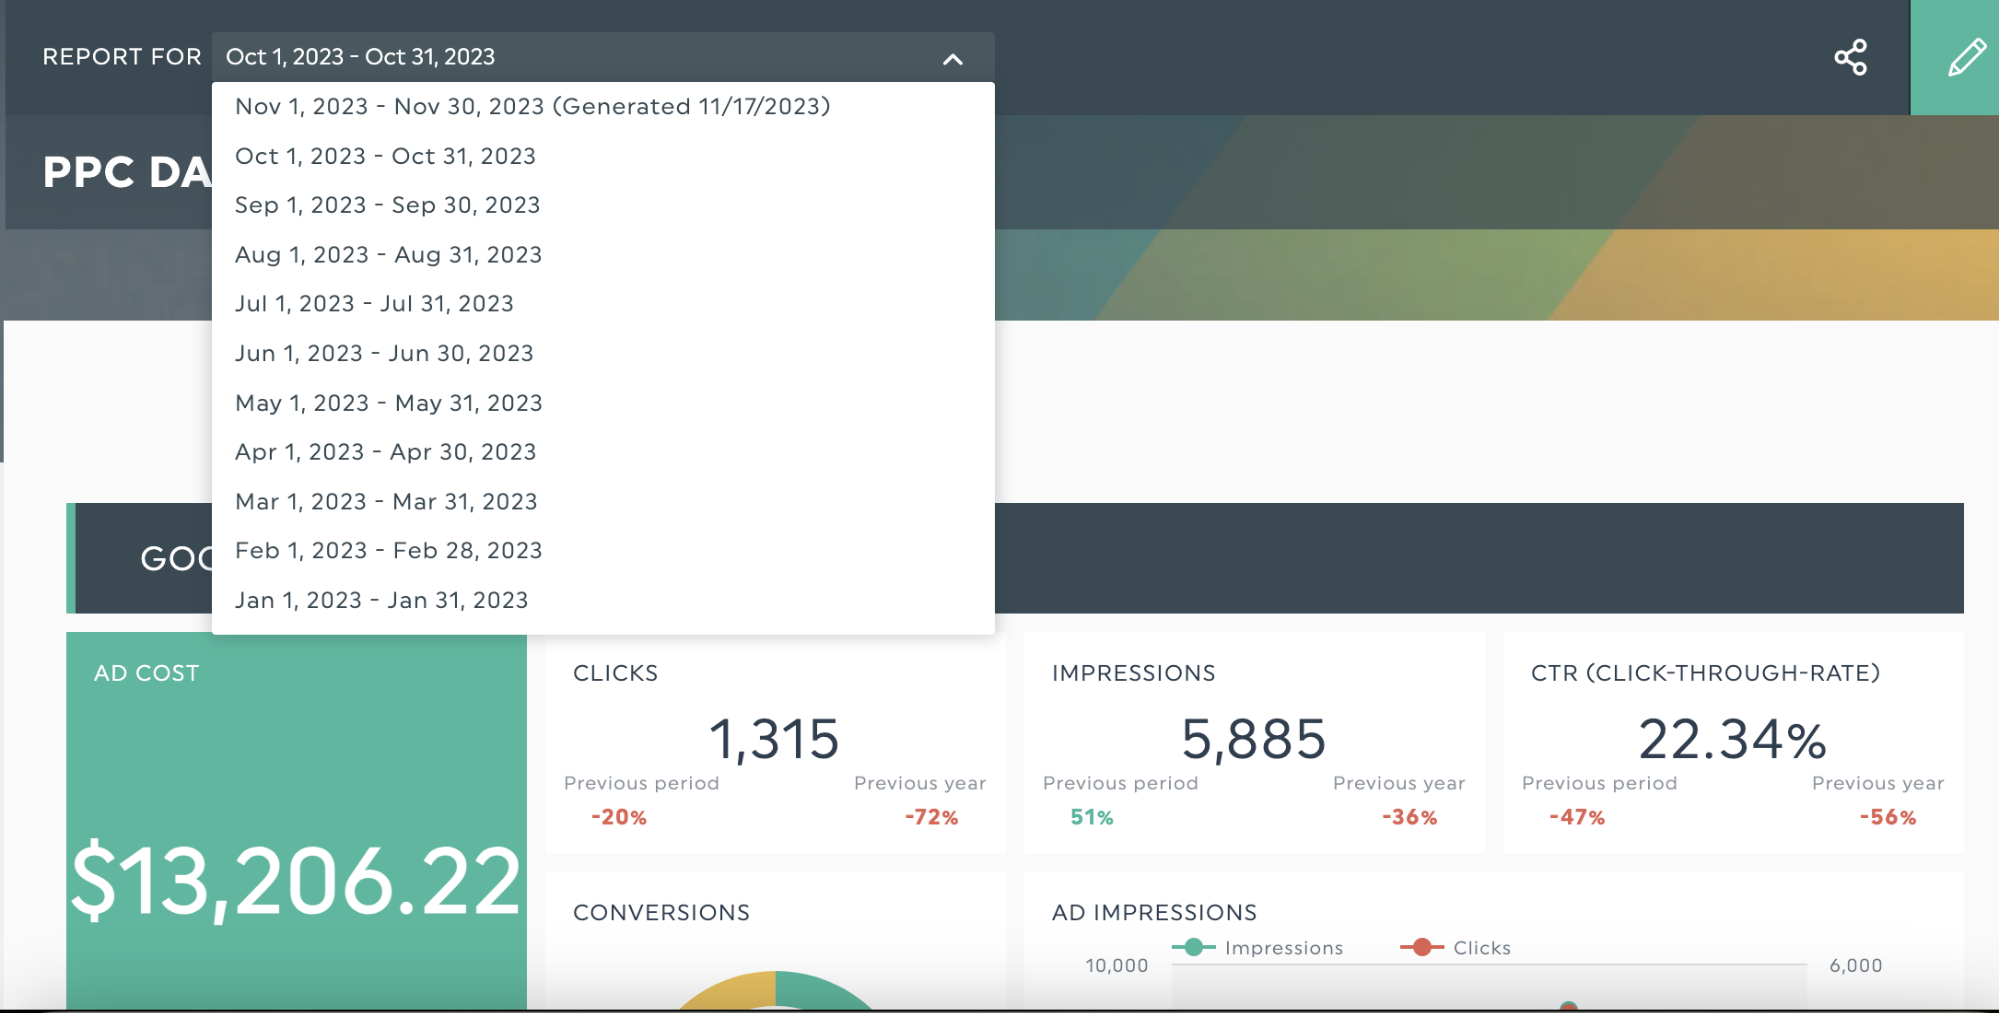Open the share report icon

[x=1850, y=57]
